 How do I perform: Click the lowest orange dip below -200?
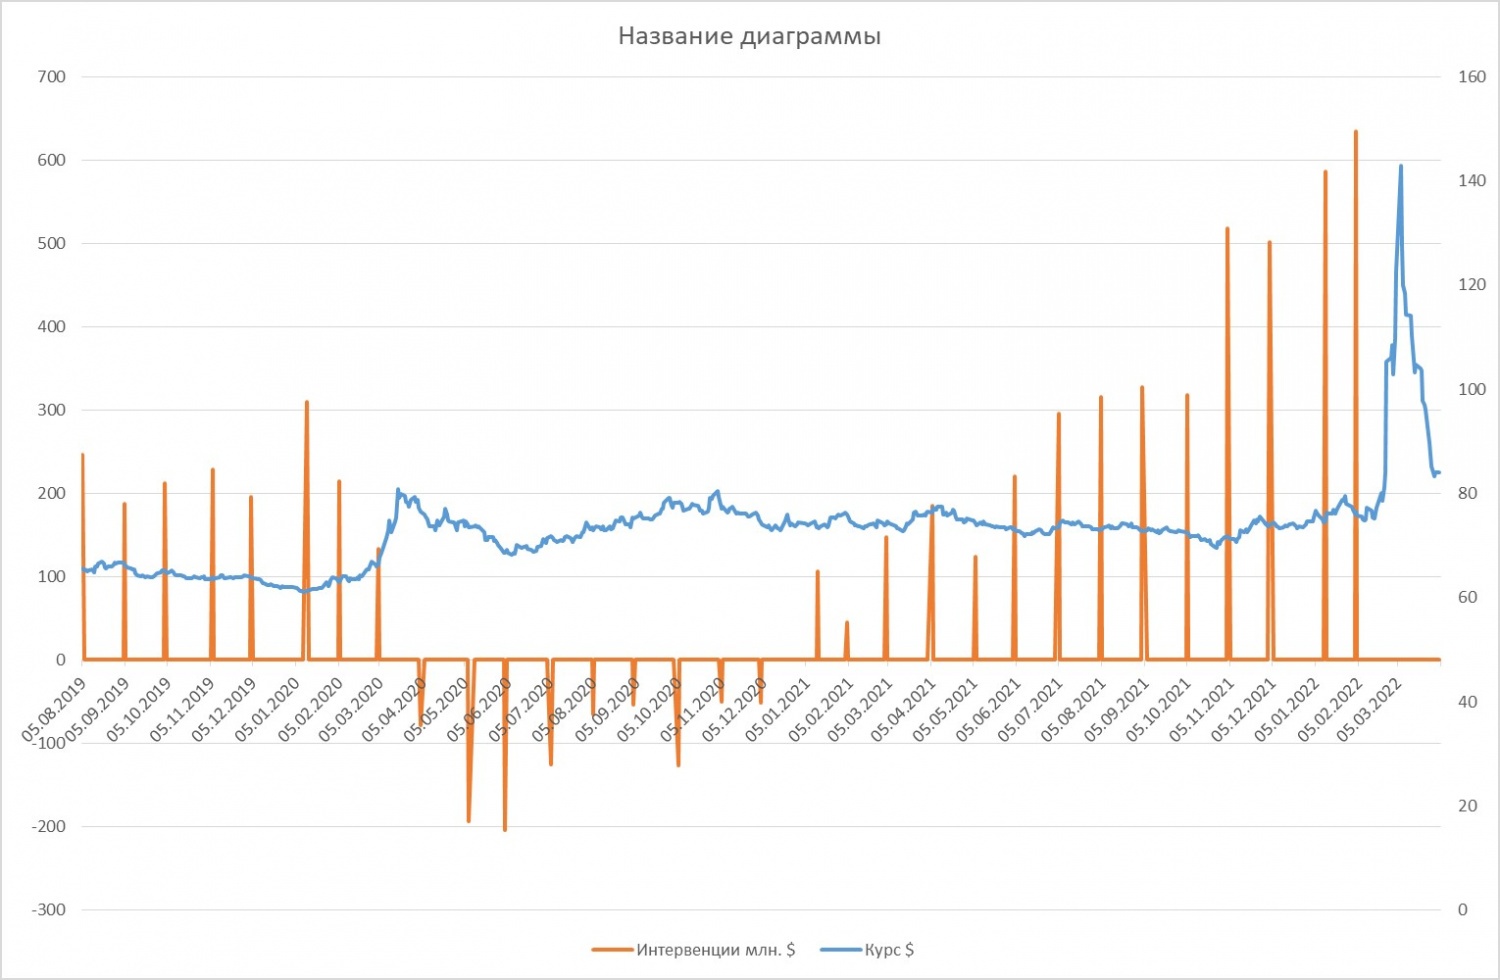(x=505, y=828)
